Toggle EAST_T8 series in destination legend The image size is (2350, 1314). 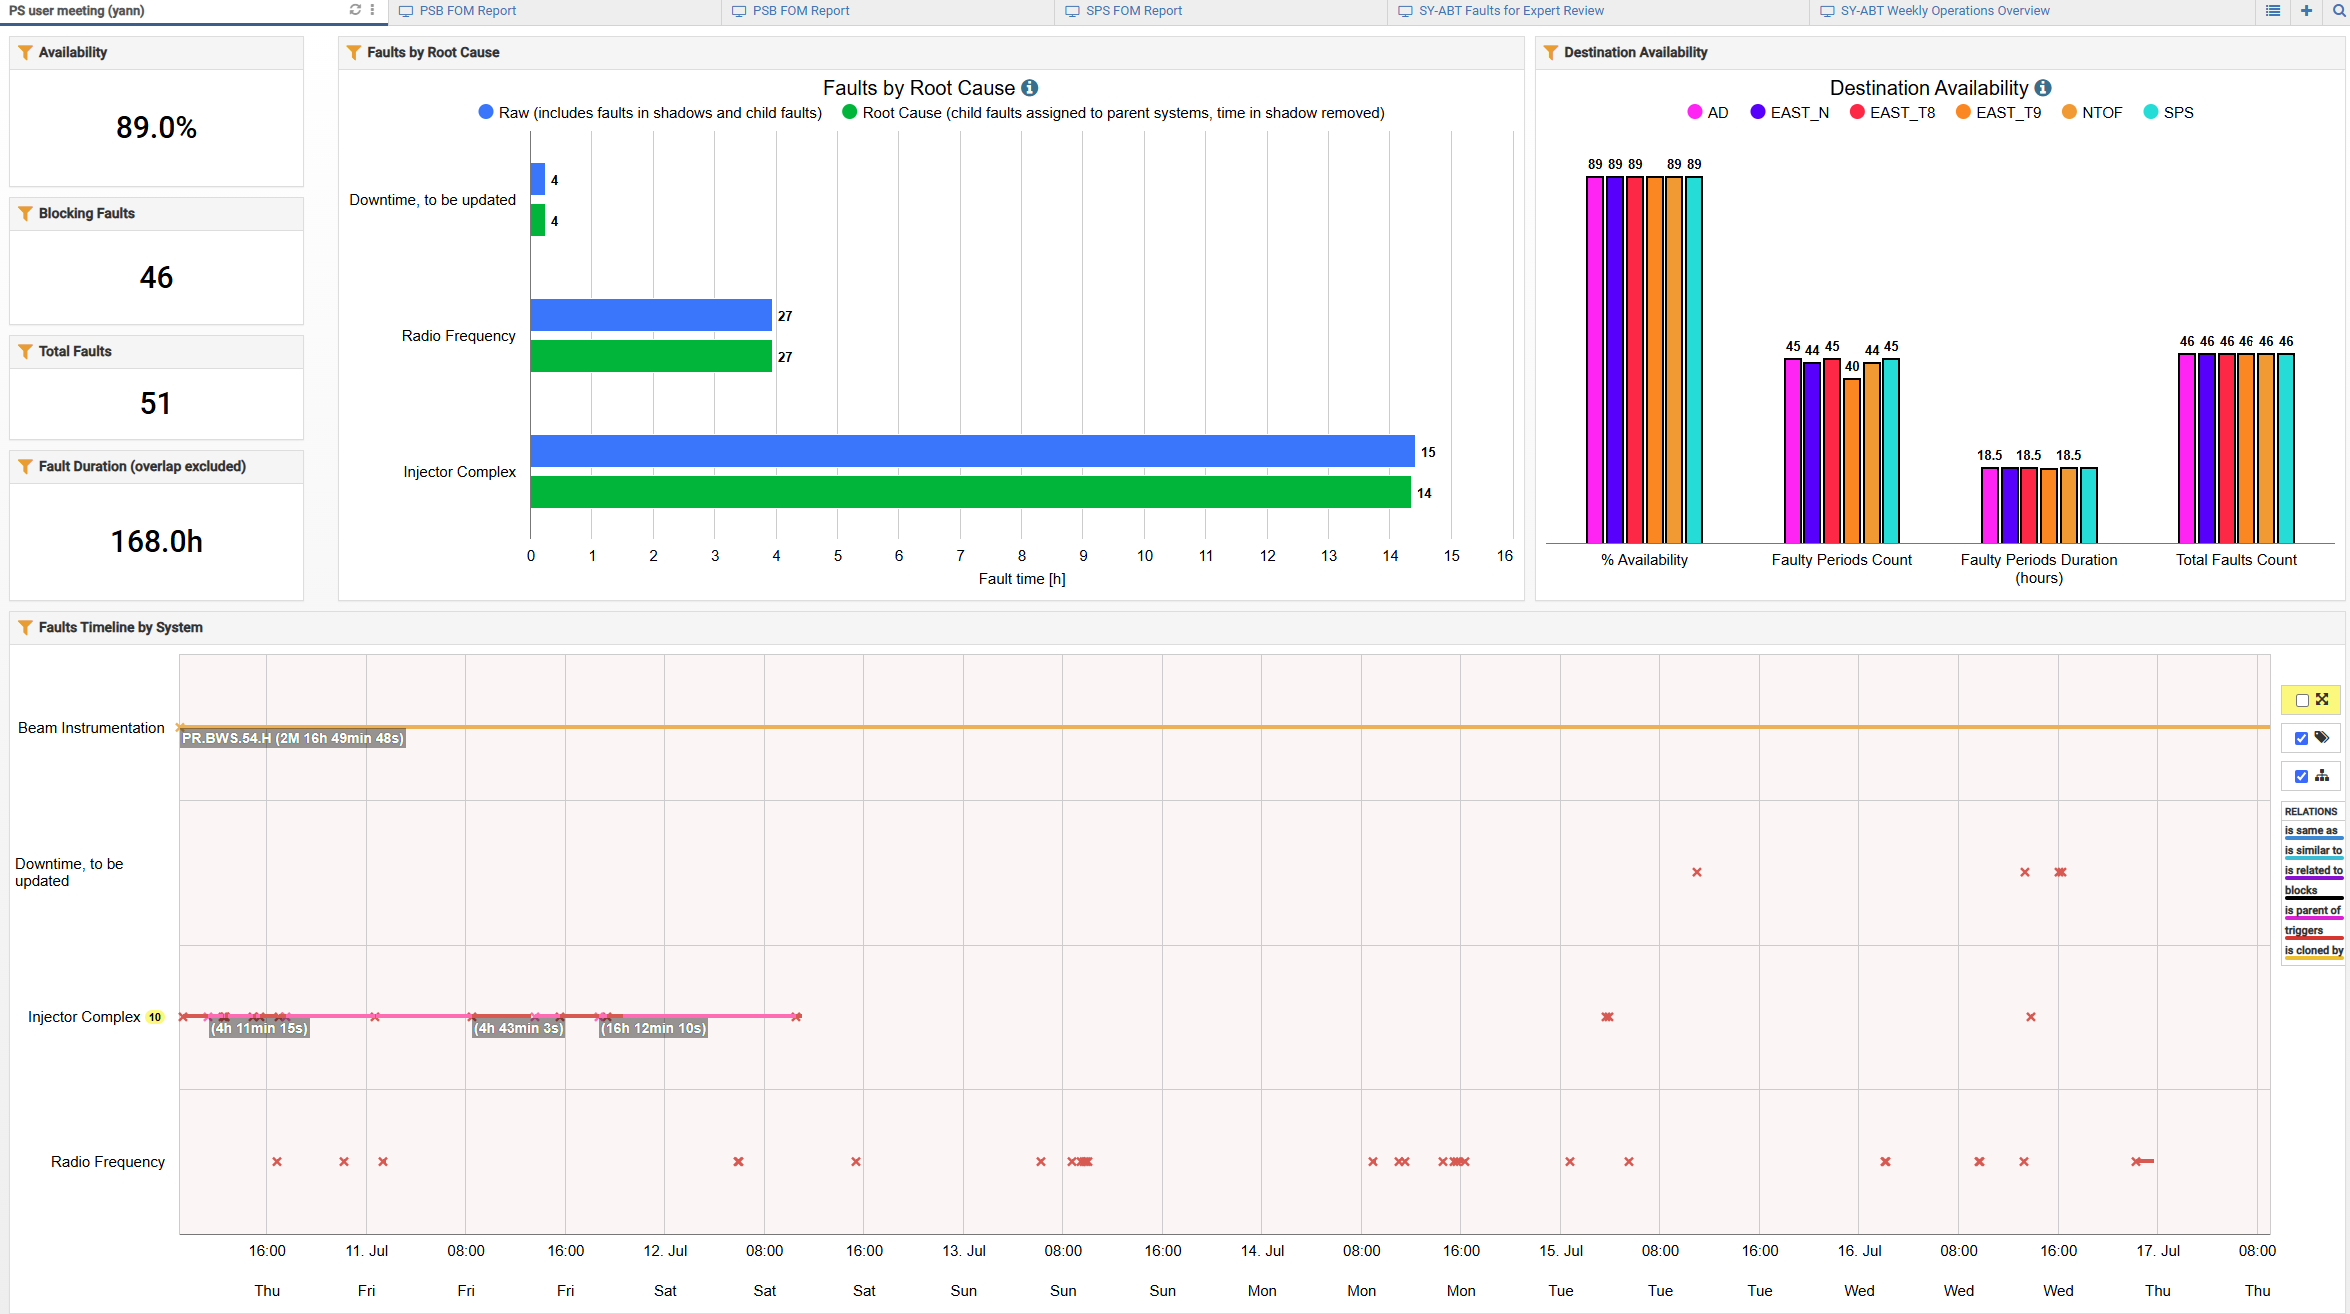point(1892,112)
